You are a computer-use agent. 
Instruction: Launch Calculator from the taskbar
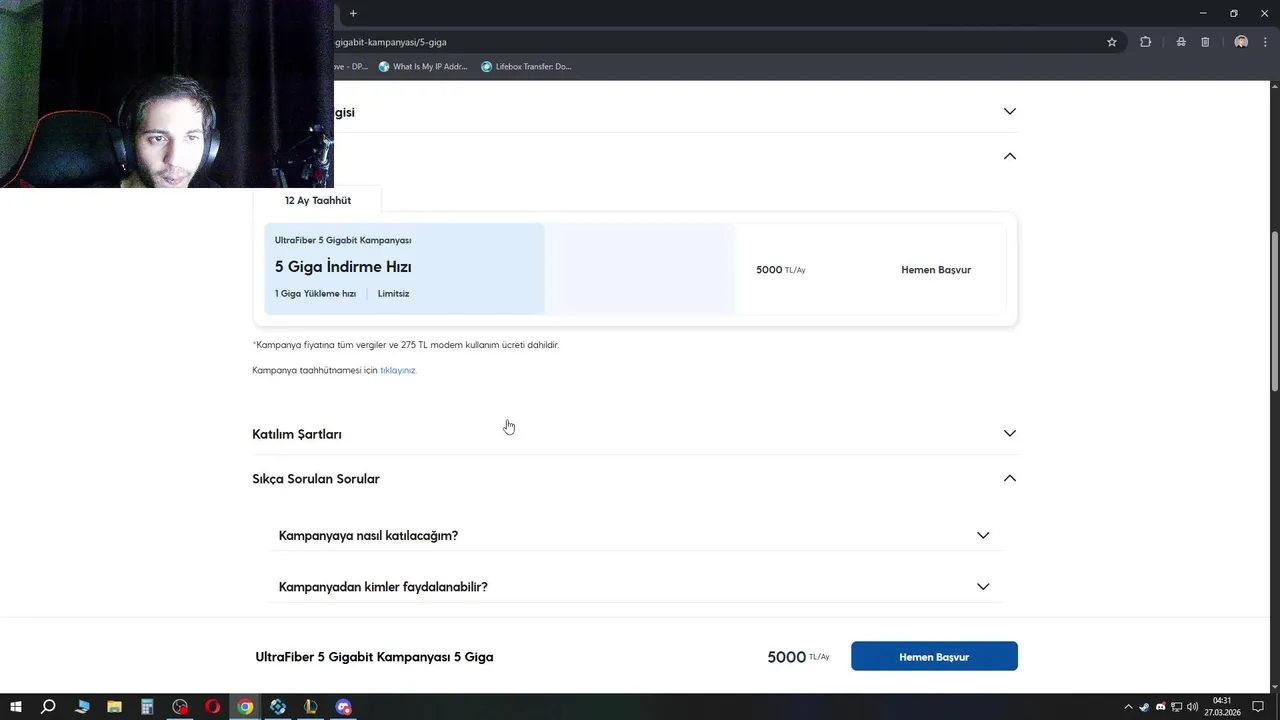(x=147, y=707)
